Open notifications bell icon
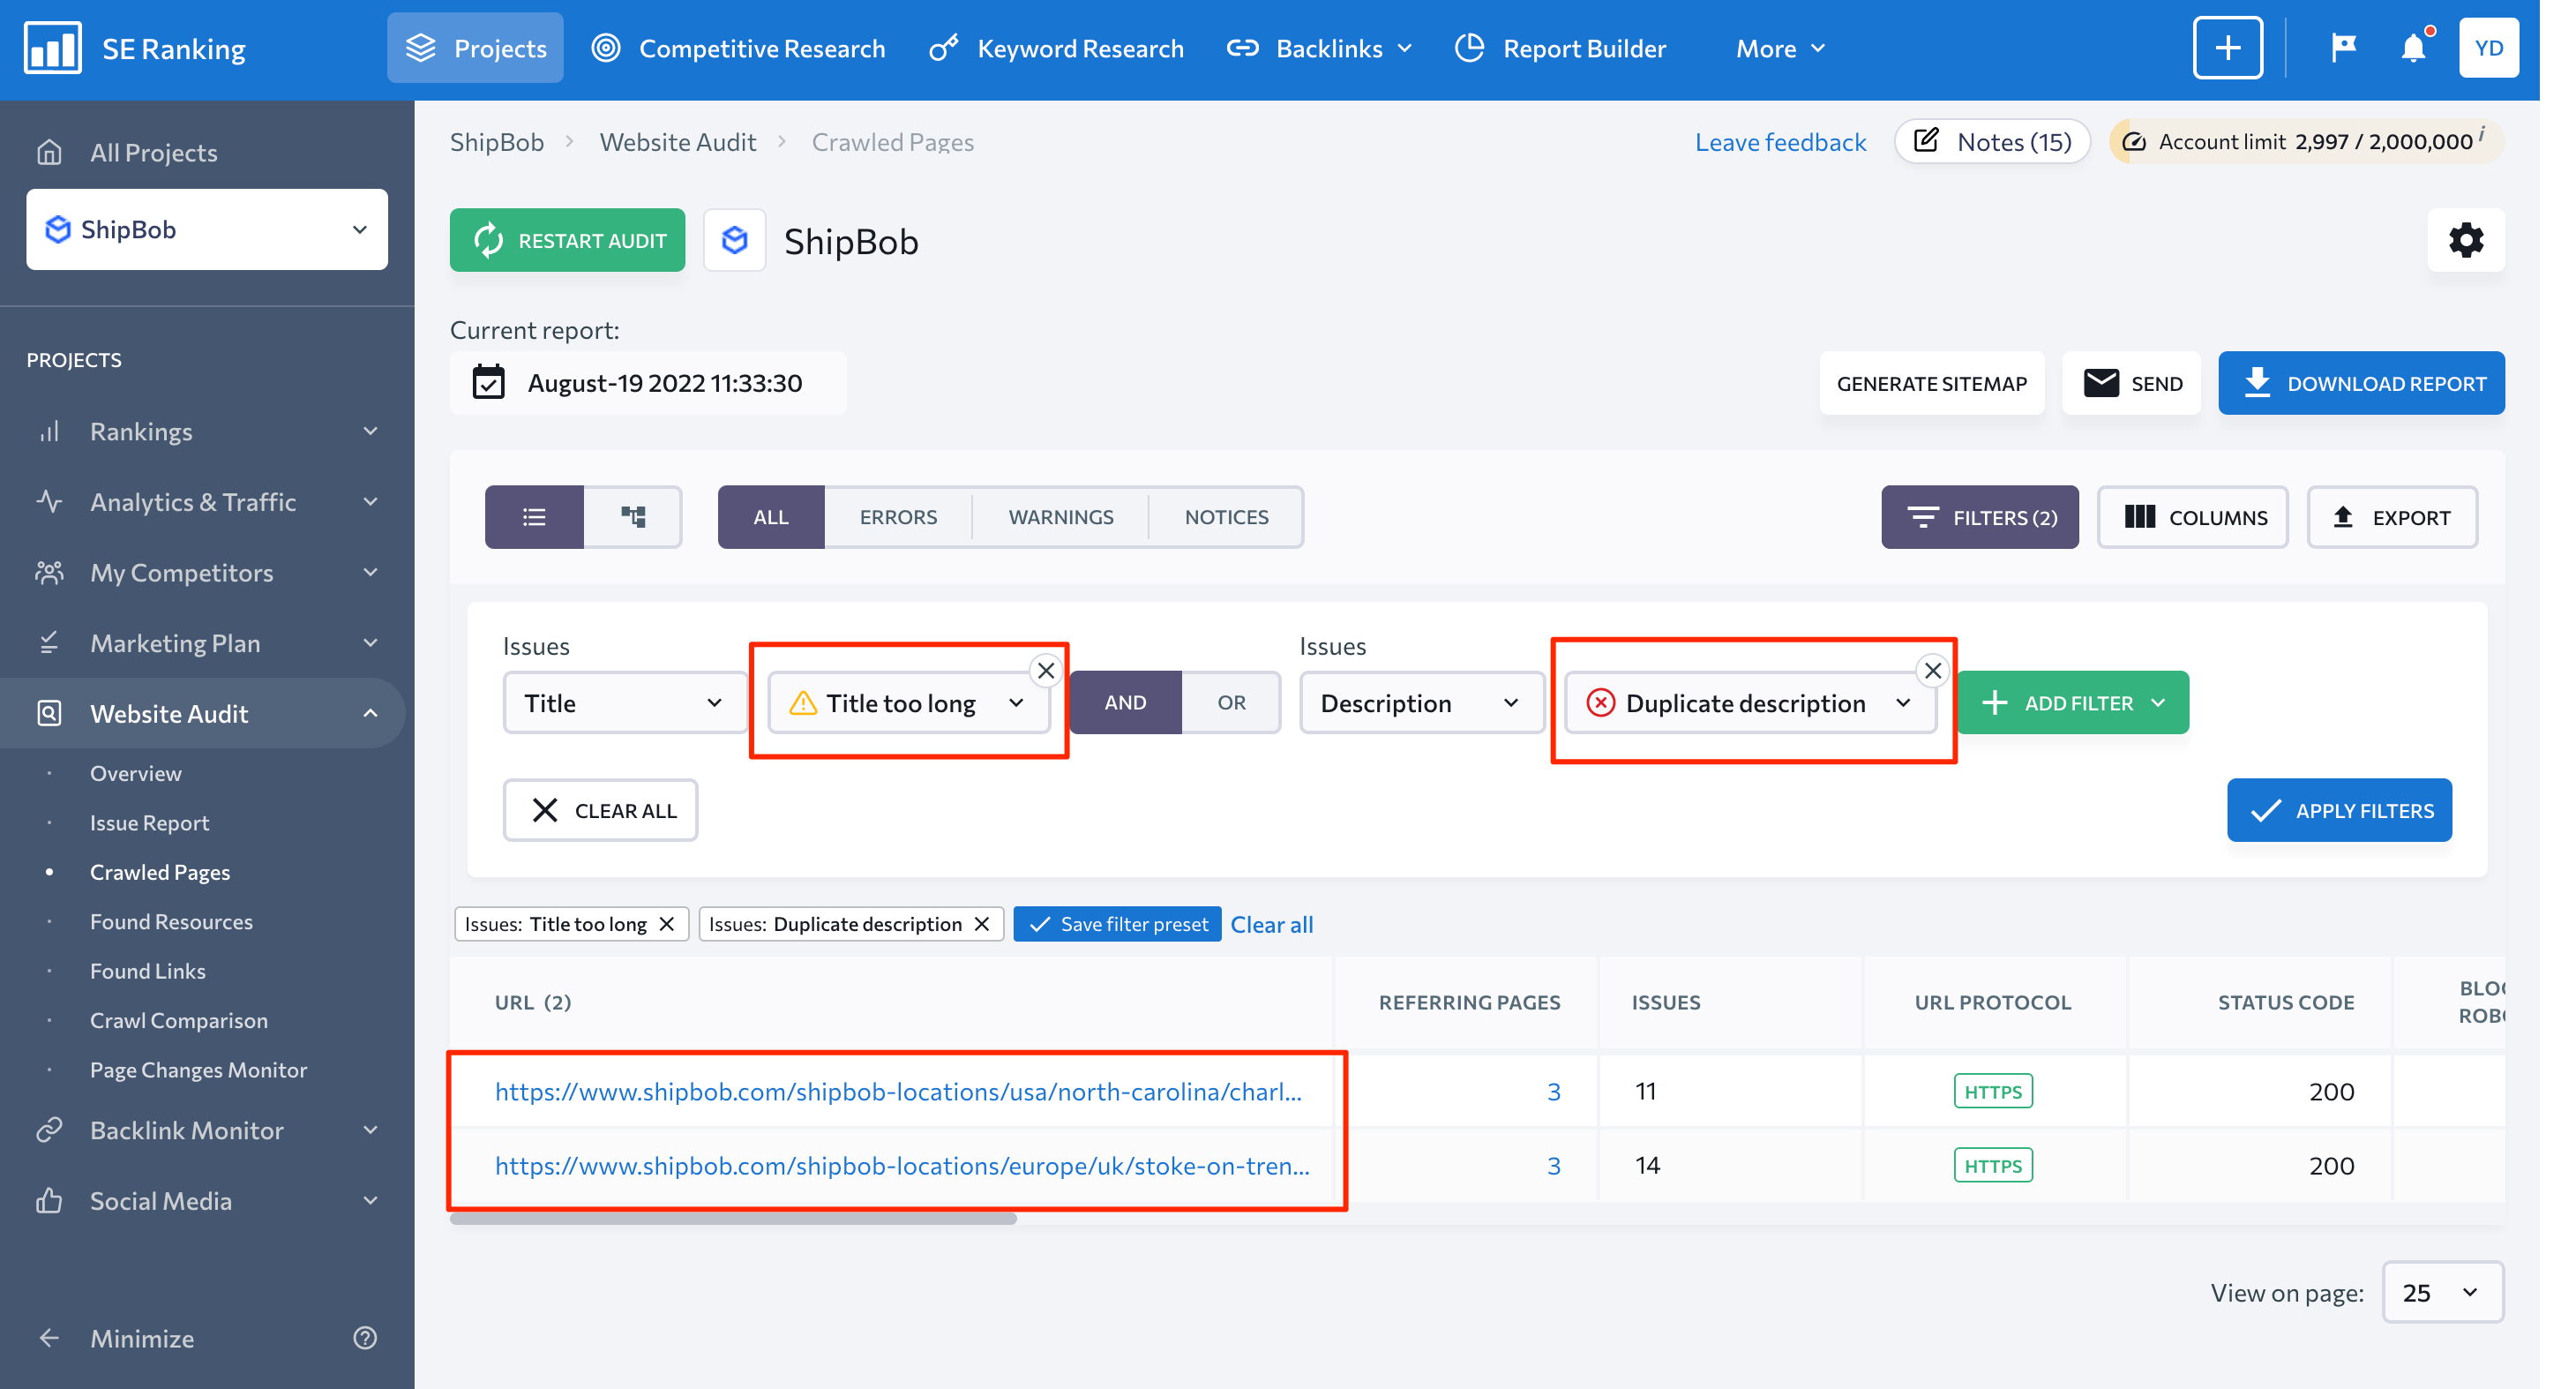The height and width of the screenshot is (1389, 2576). point(2413,48)
